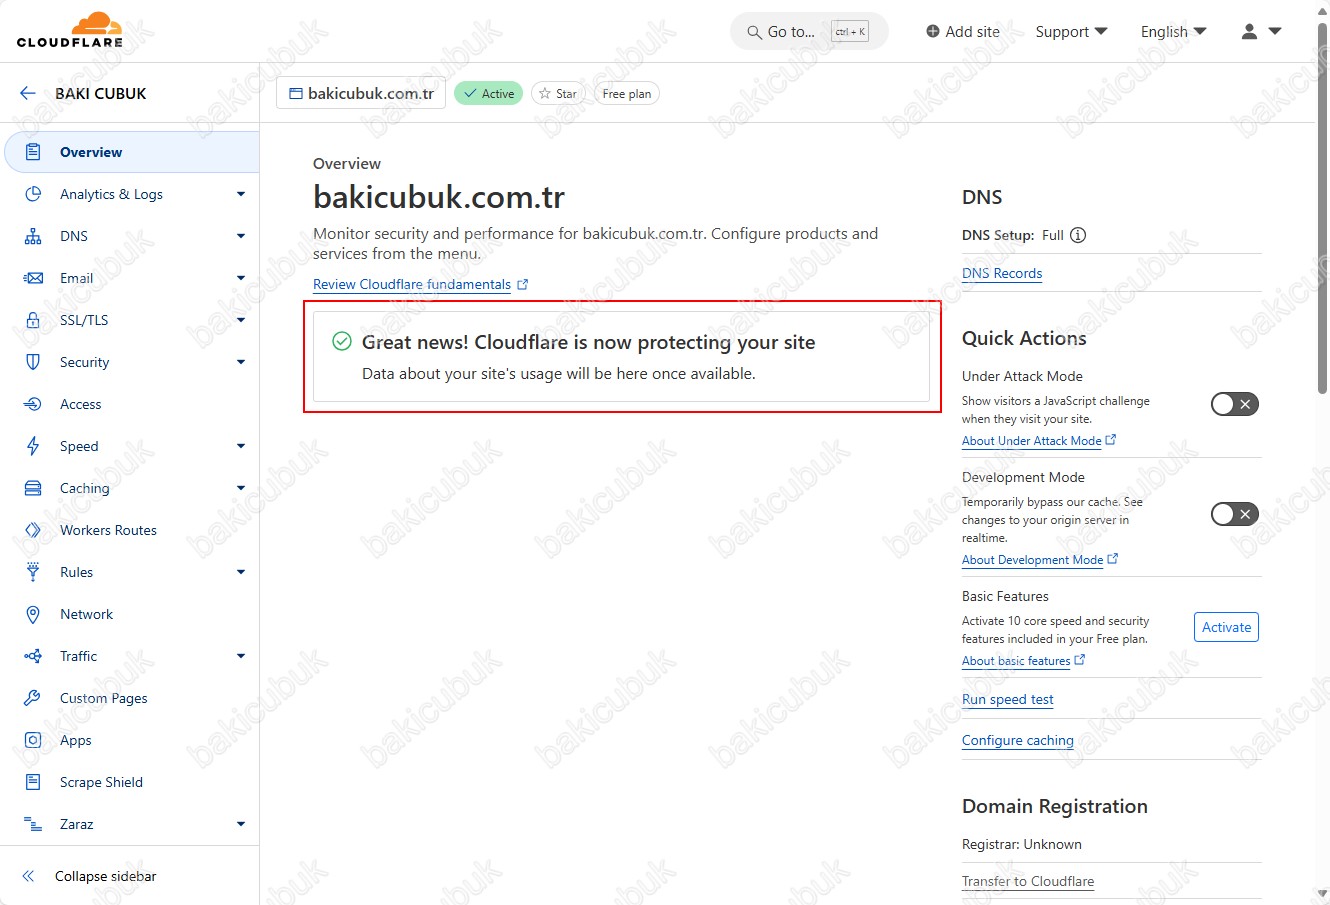
Task: Click the Apps icon in sidebar
Action: (x=33, y=740)
